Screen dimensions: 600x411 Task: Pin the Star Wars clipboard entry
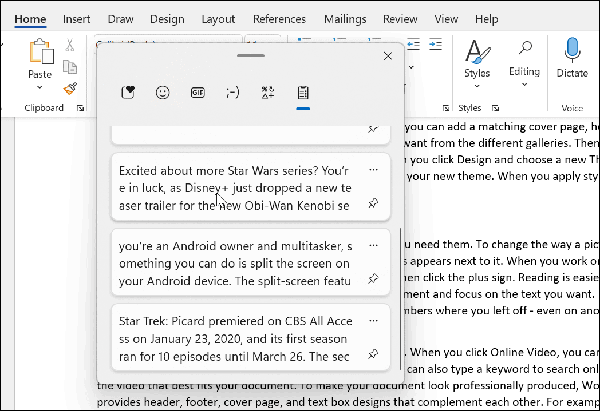tap(373, 203)
